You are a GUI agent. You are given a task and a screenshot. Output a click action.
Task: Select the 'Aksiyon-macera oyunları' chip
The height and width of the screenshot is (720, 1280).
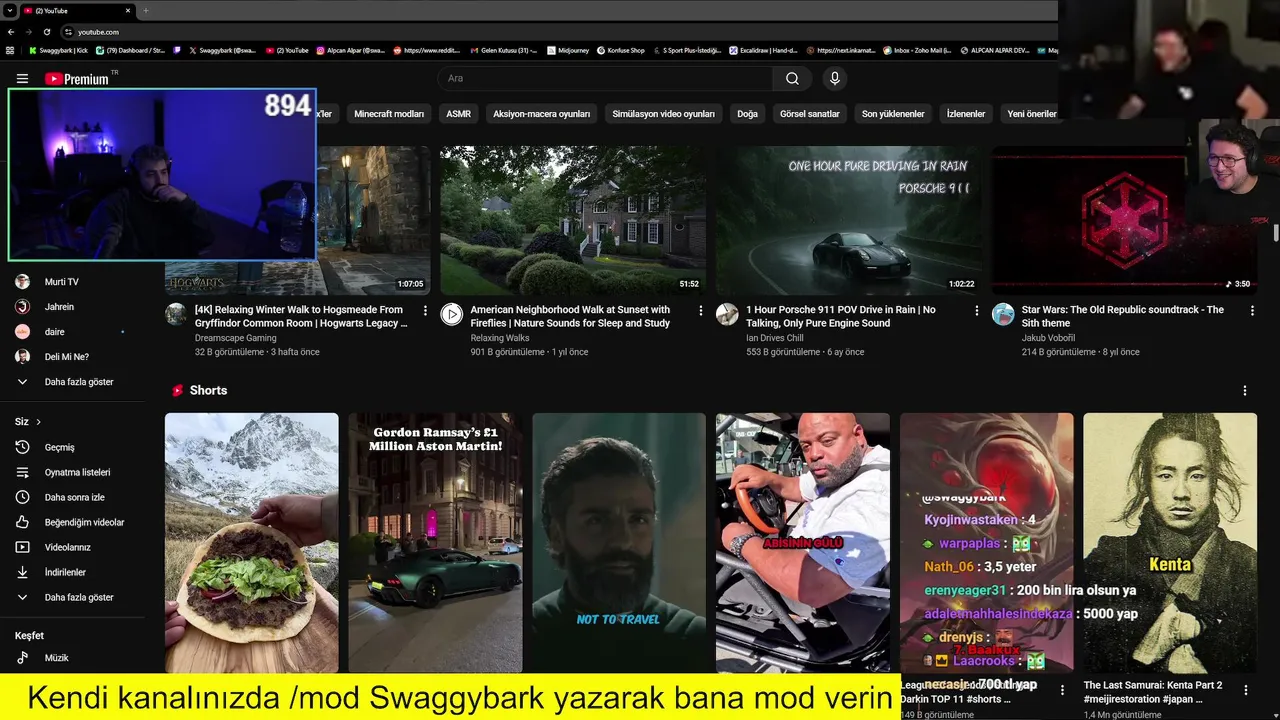[542, 114]
